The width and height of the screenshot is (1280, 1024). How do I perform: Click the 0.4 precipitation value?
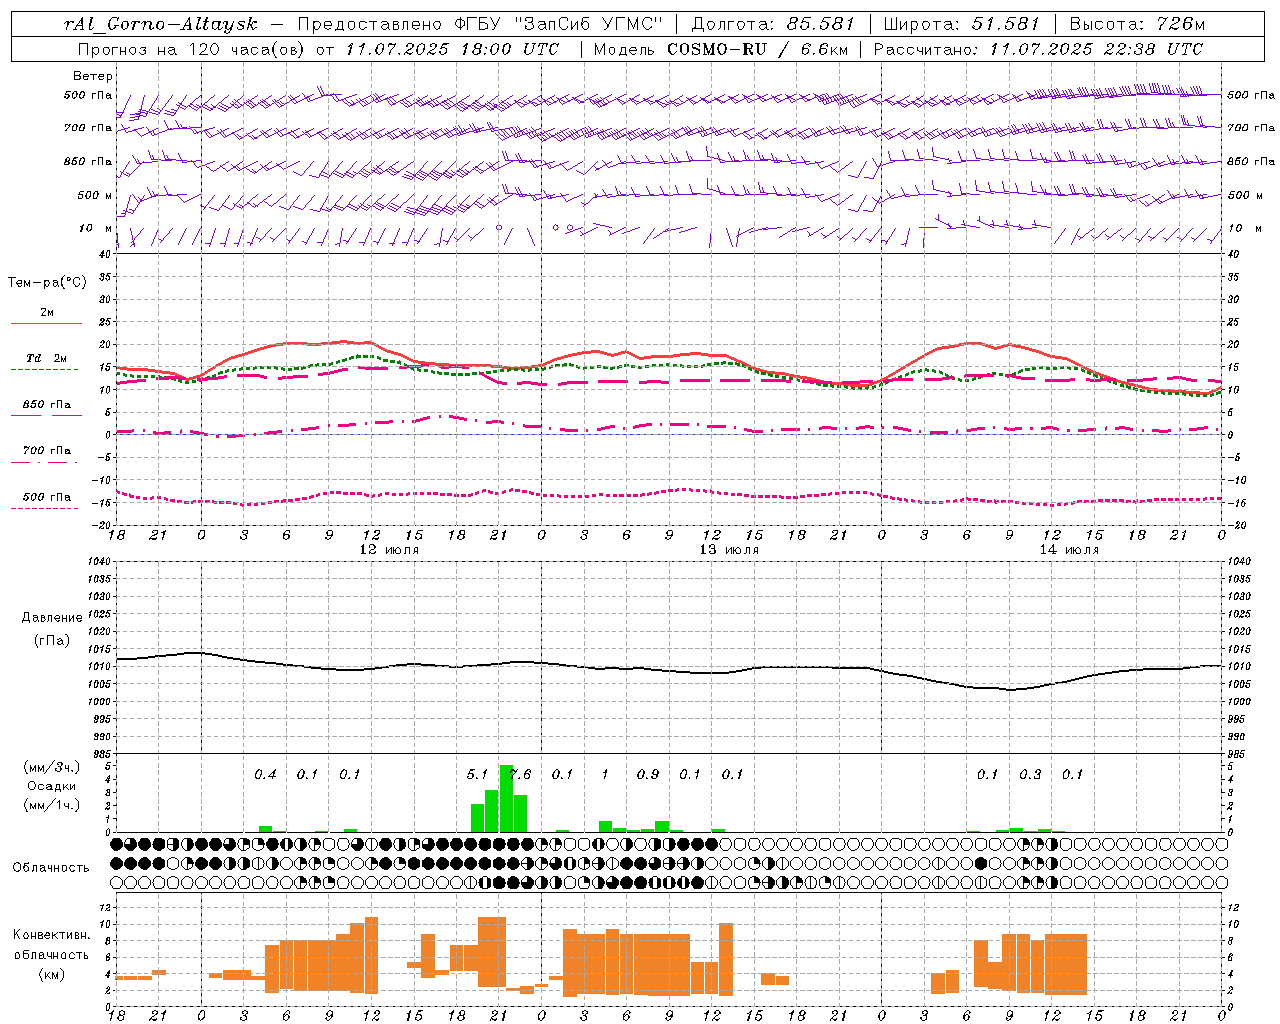click(x=265, y=775)
